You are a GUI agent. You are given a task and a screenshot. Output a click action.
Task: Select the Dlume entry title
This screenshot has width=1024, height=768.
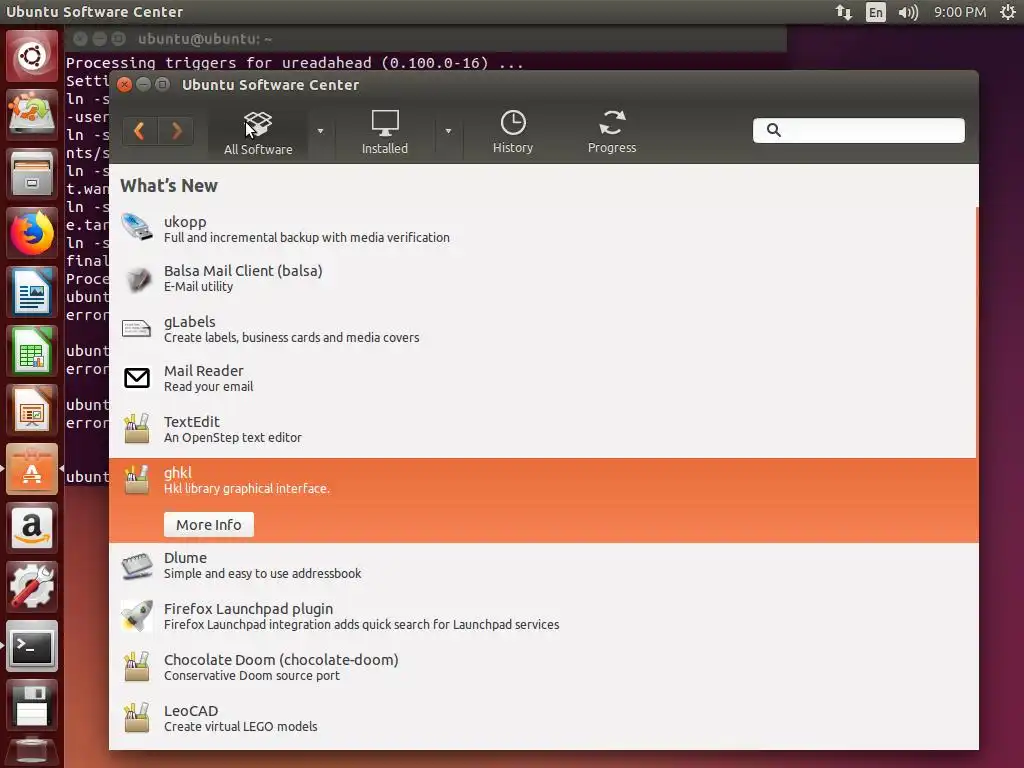point(185,558)
